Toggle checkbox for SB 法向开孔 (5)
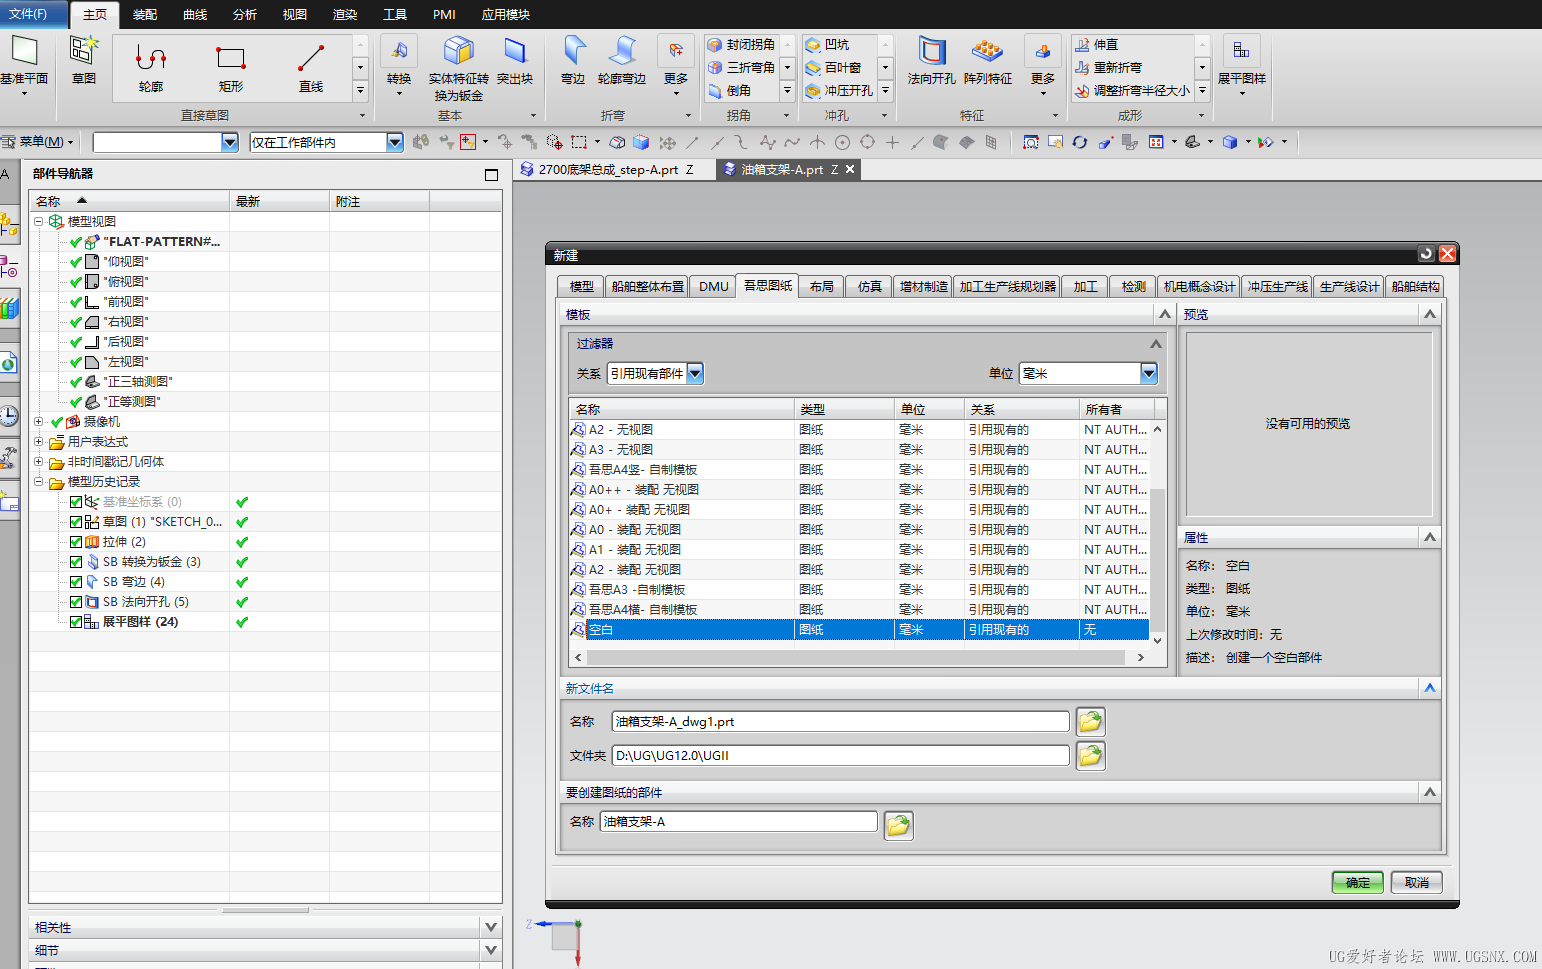1542x969 pixels. pyautogui.click(x=76, y=602)
